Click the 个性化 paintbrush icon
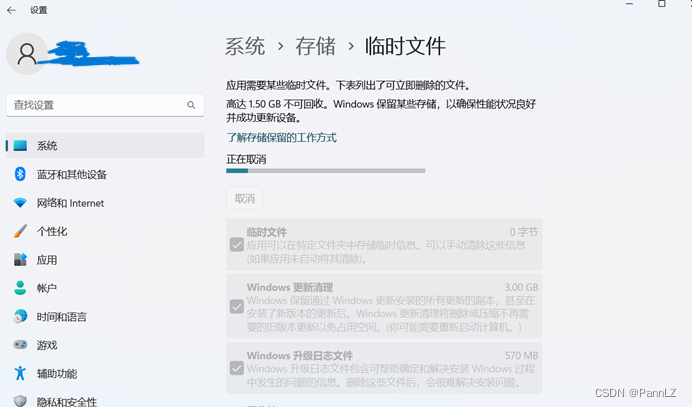 (x=20, y=231)
